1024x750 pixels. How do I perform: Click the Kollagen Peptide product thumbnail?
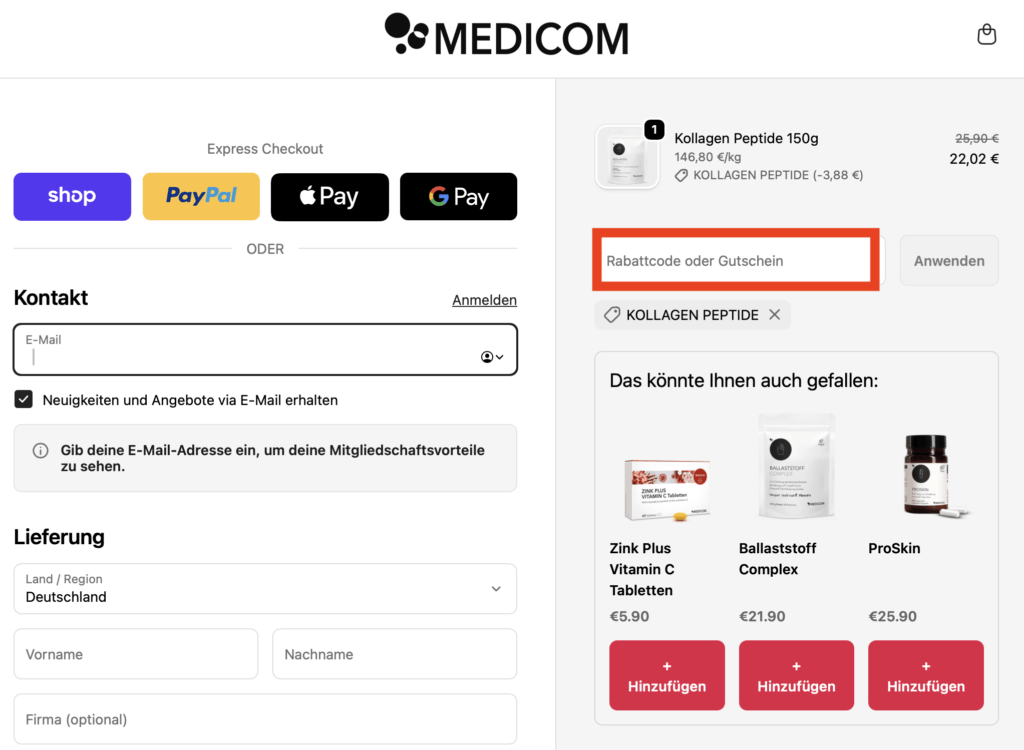[x=627, y=156]
